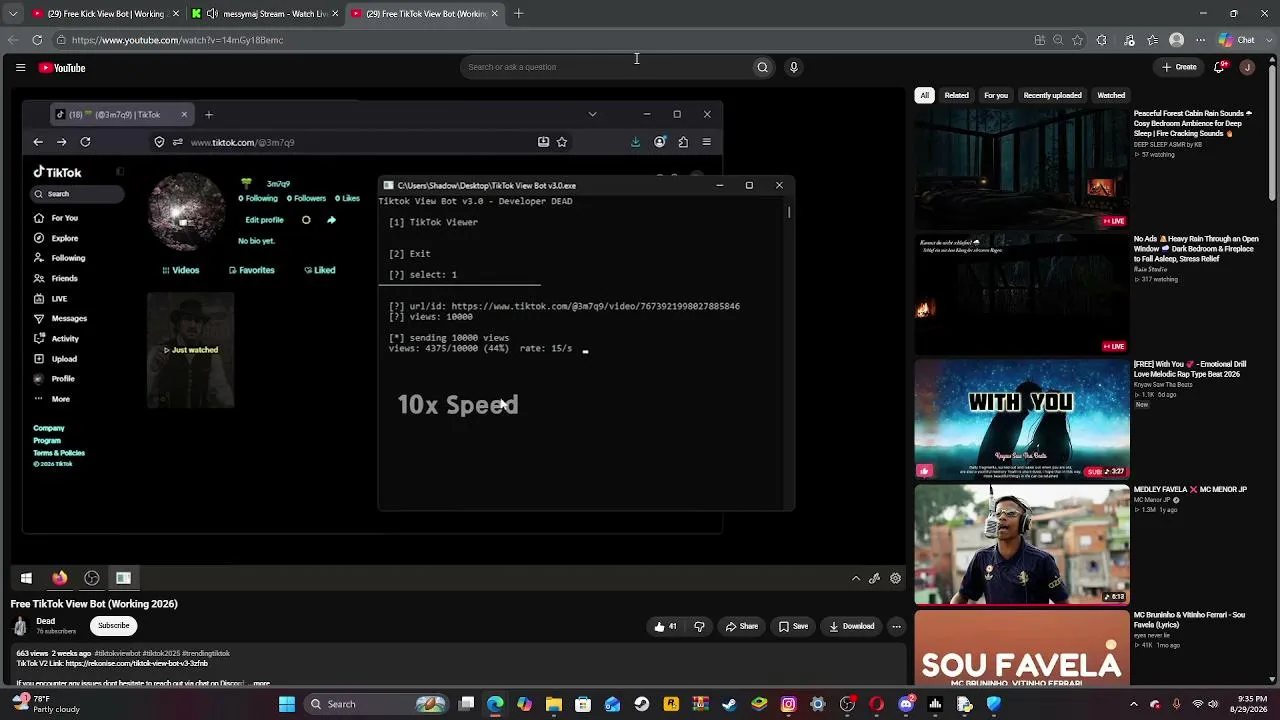Image resolution: width=1280 pixels, height=720 pixels.
Task: Open the Opera browser taskbar icon
Action: point(877,704)
